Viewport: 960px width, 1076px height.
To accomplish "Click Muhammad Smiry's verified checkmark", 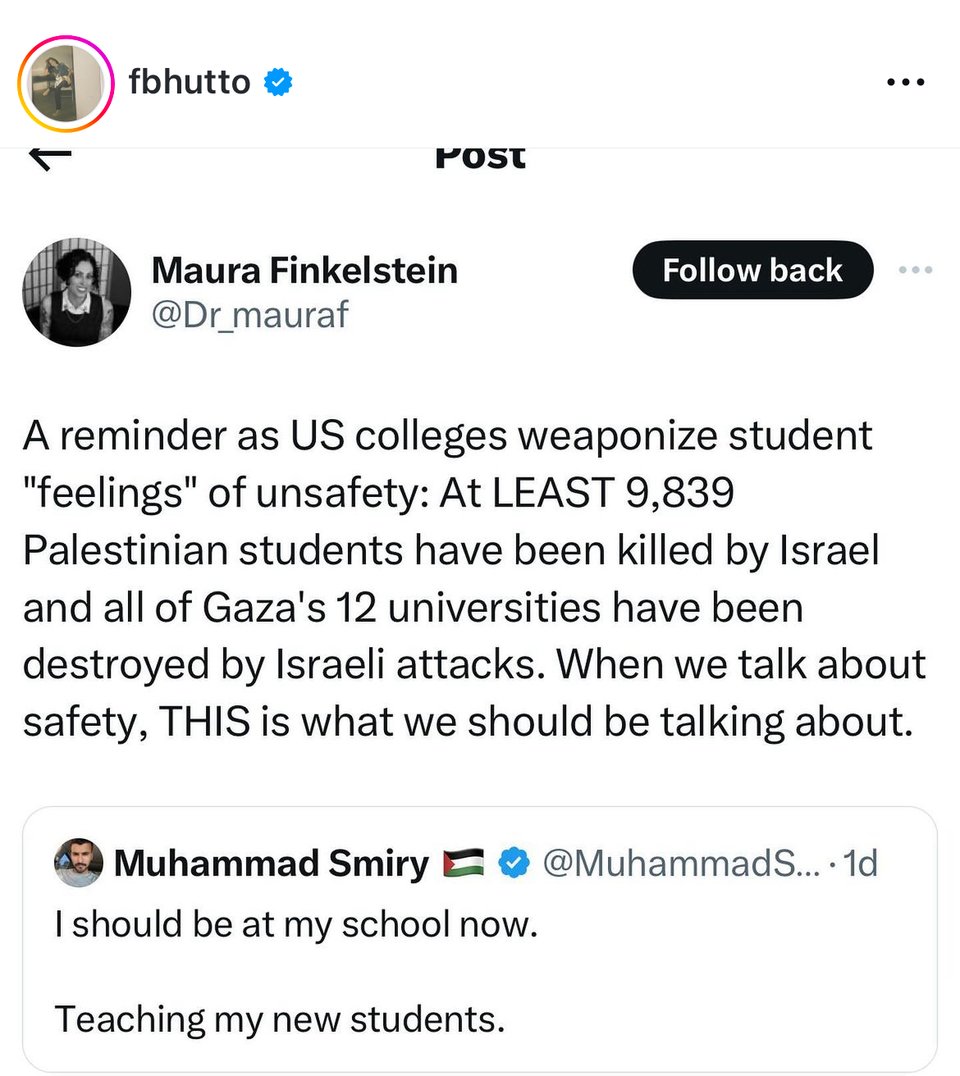I will click(x=515, y=861).
